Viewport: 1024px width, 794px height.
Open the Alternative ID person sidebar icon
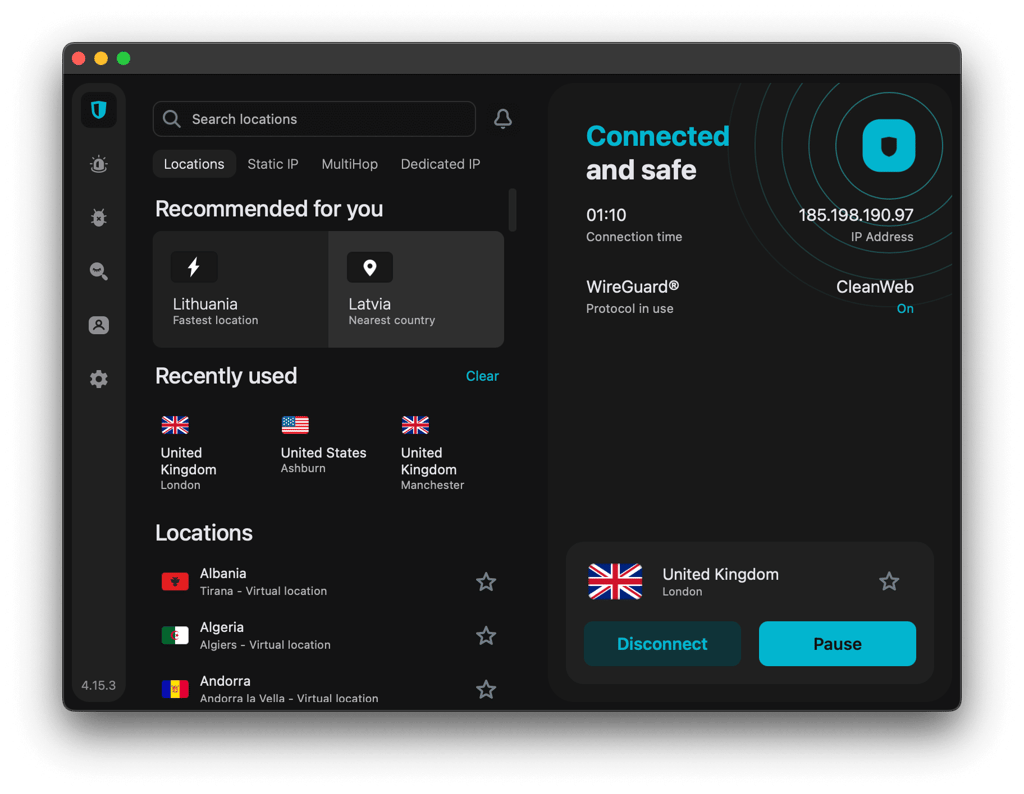coord(99,325)
